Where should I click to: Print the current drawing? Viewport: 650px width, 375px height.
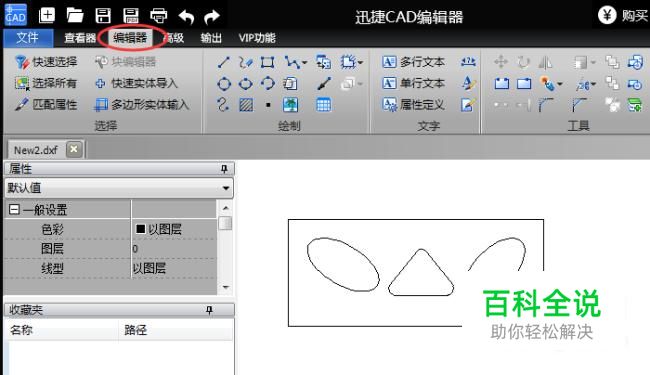click(x=159, y=16)
